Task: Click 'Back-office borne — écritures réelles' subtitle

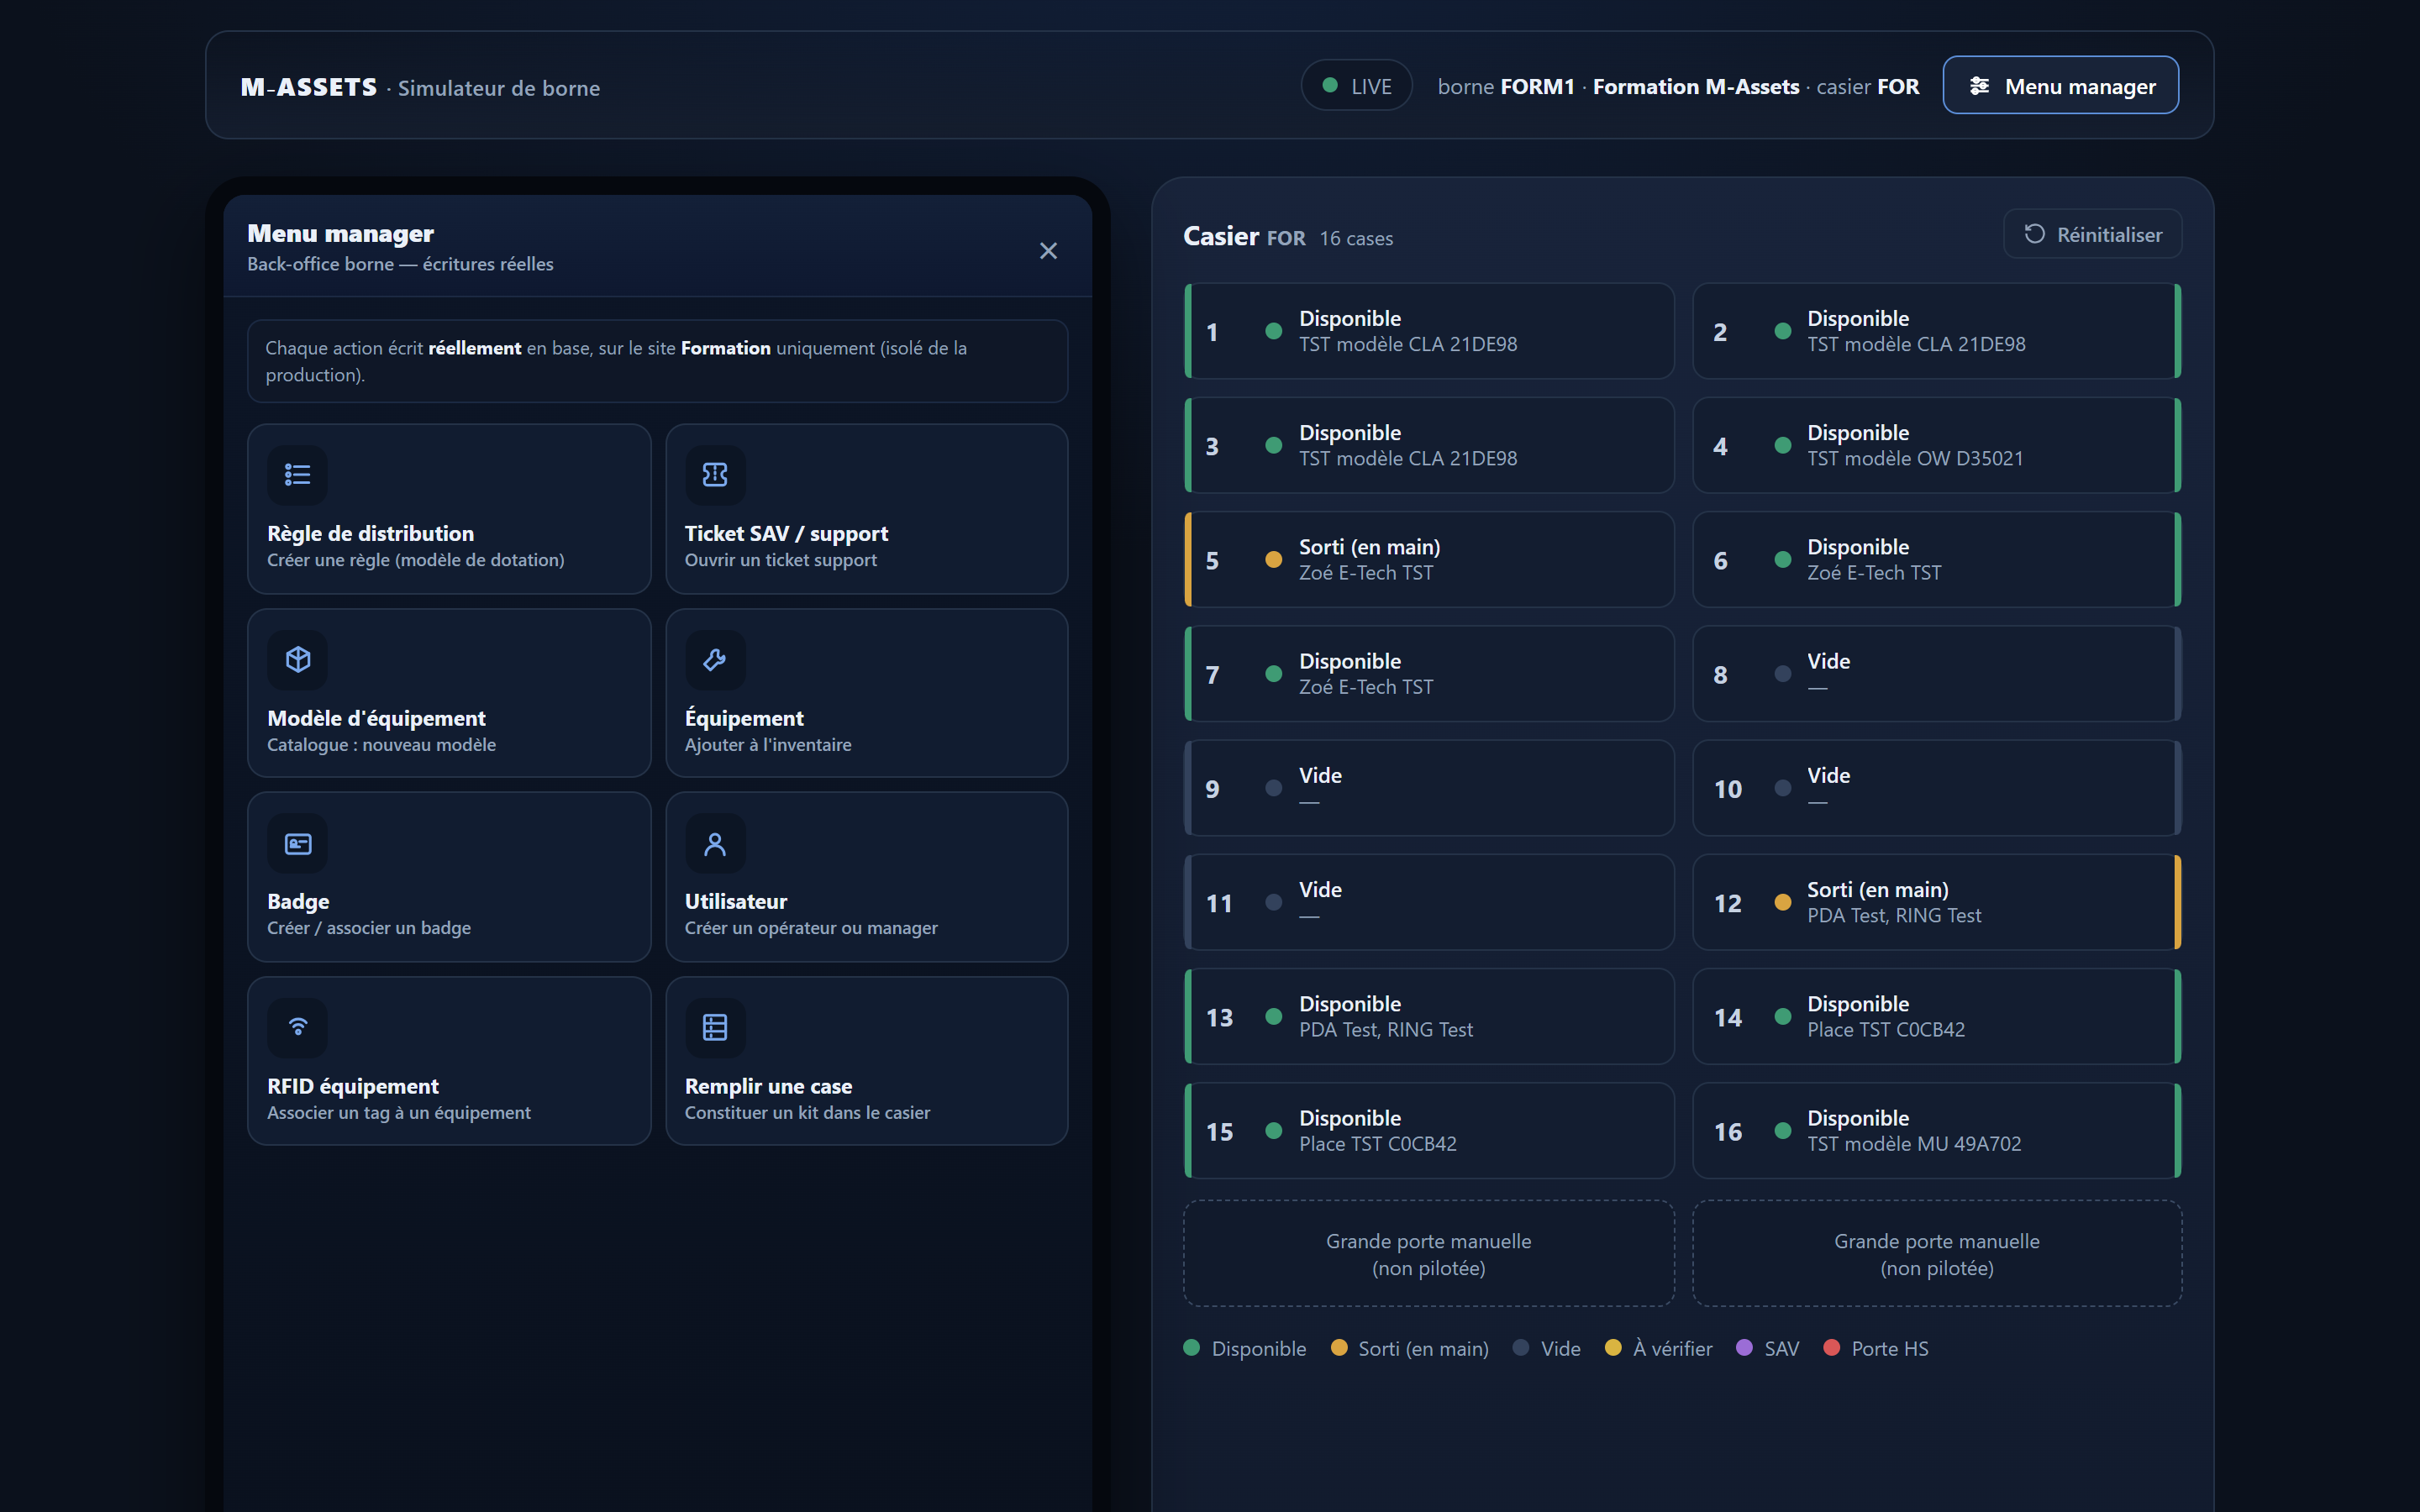Action: pyautogui.click(x=400, y=264)
